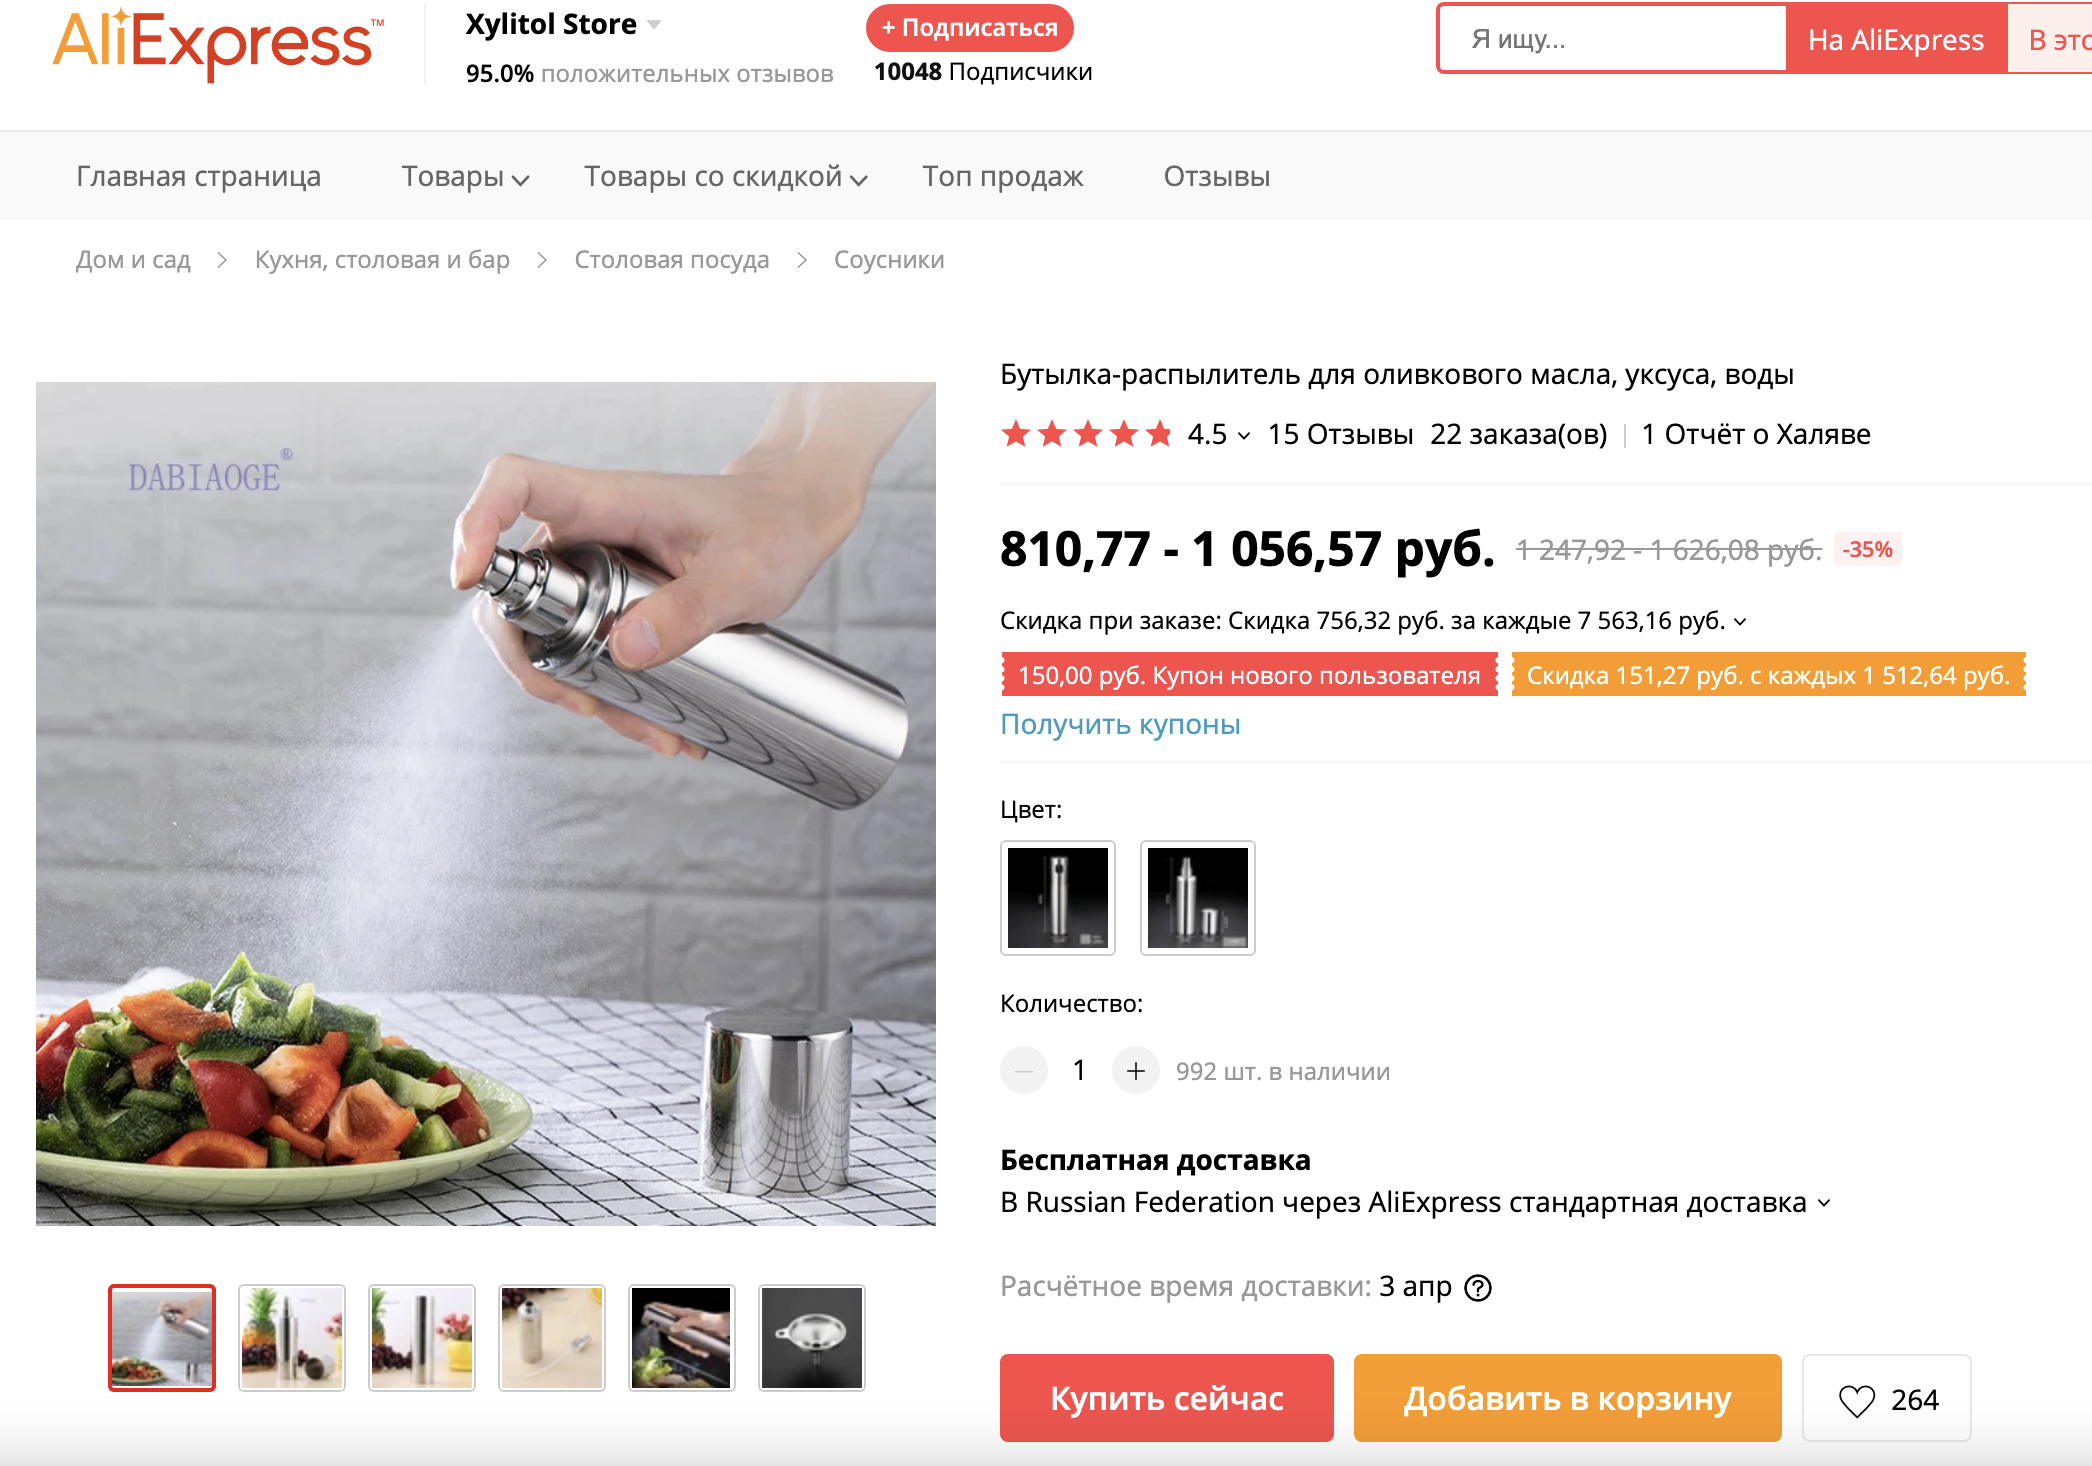Screen dimensions: 2092x1466
Task: Choose the first single-bottle color option
Action: pyautogui.click(x=1058, y=898)
